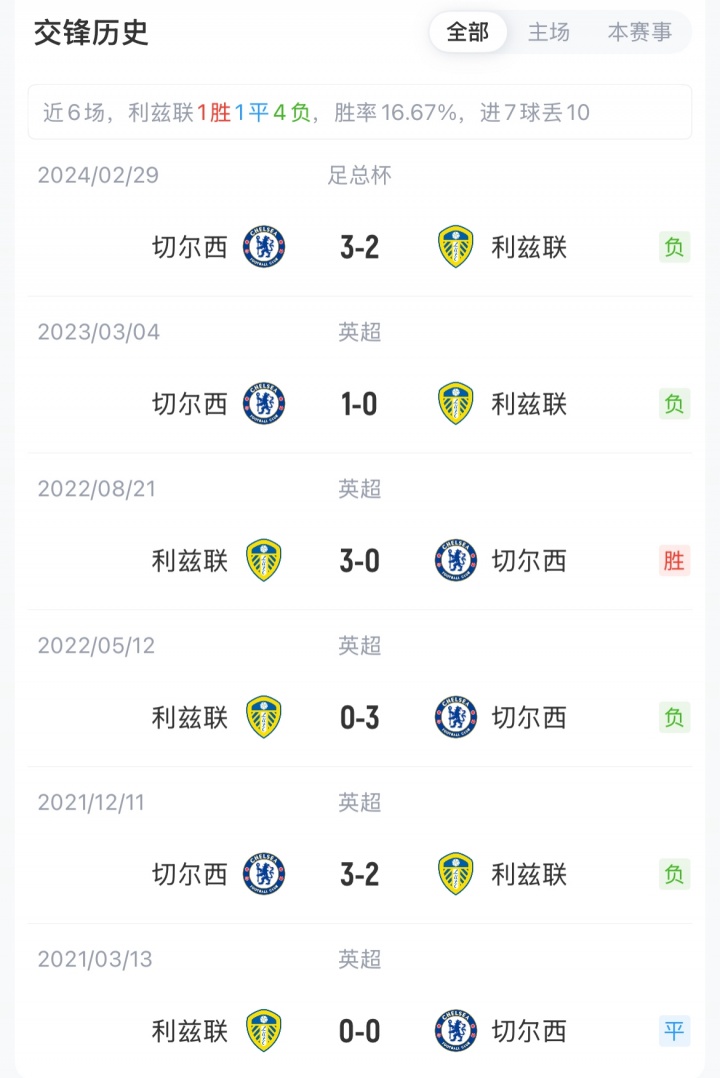Click Chelsea crest in 2021/03/13 match

(456, 1031)
